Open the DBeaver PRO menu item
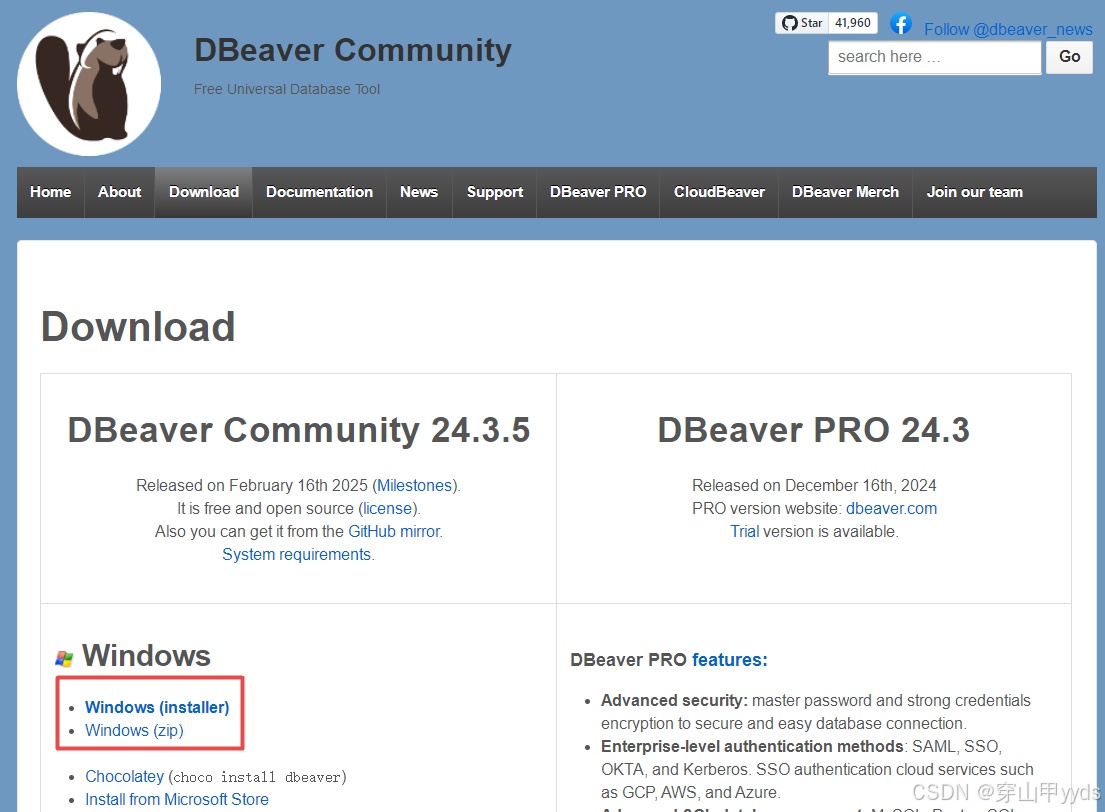The height and width of the screenshot is (812, 1105). pyautogui.click(x=598, y=192)
